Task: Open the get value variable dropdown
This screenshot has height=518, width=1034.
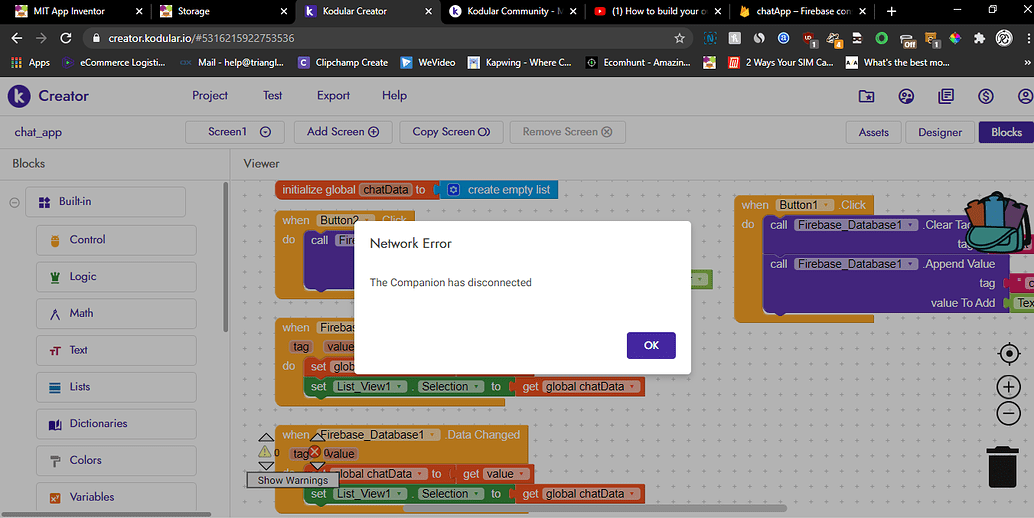Action: [521, 474]
